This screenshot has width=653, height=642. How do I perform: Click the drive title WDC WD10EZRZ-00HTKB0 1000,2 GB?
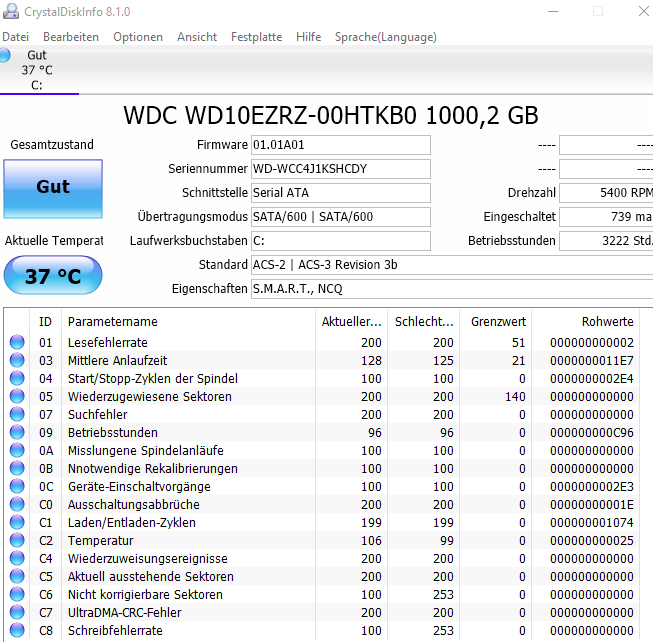(x=331, y=115)
